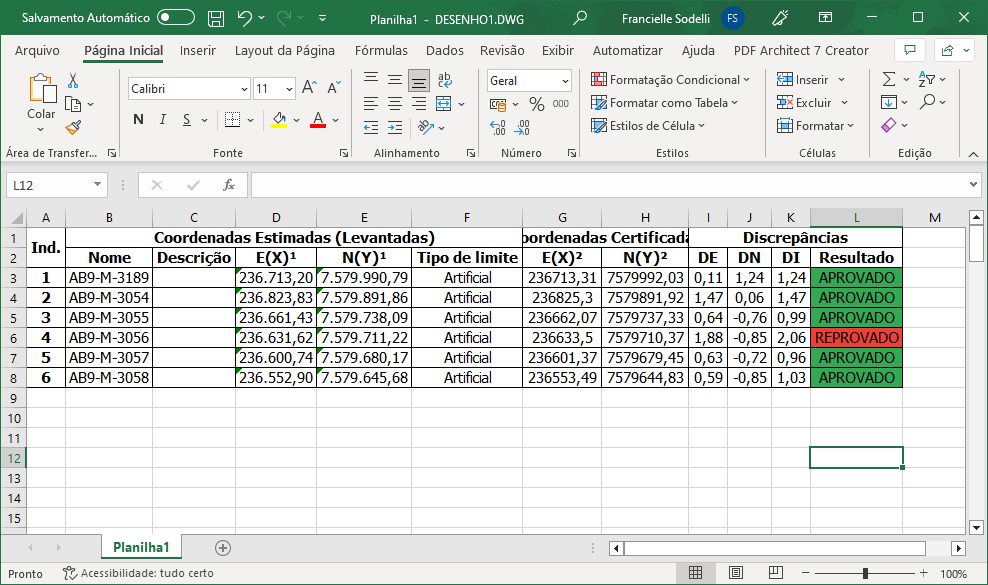988x585 pixels.
Task: Open PDF Architect 7 Creator tab
Action: tap(801, 50)
